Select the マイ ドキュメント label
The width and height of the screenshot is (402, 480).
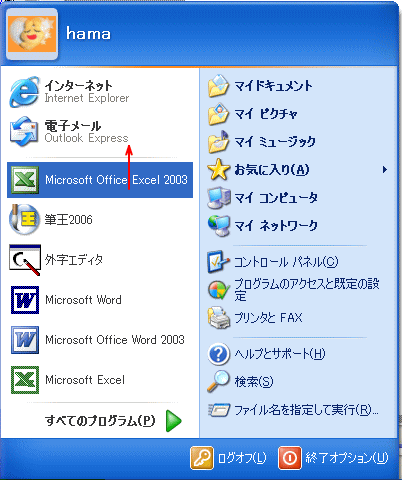point(274,86)
